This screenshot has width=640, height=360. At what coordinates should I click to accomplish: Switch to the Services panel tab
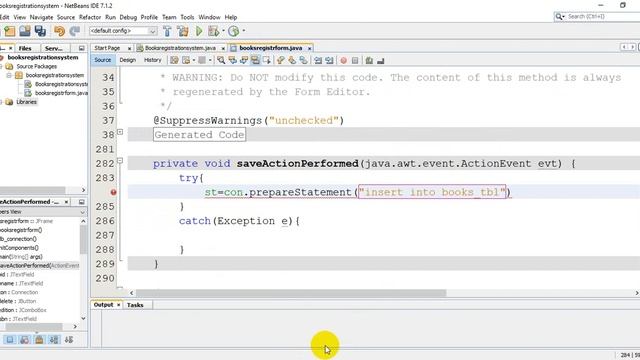53,48
